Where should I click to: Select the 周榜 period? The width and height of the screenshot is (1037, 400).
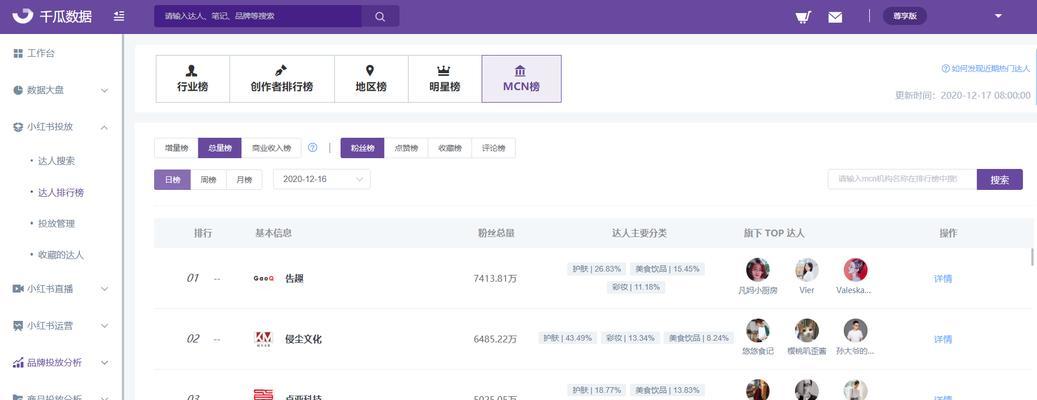point(208,180)
